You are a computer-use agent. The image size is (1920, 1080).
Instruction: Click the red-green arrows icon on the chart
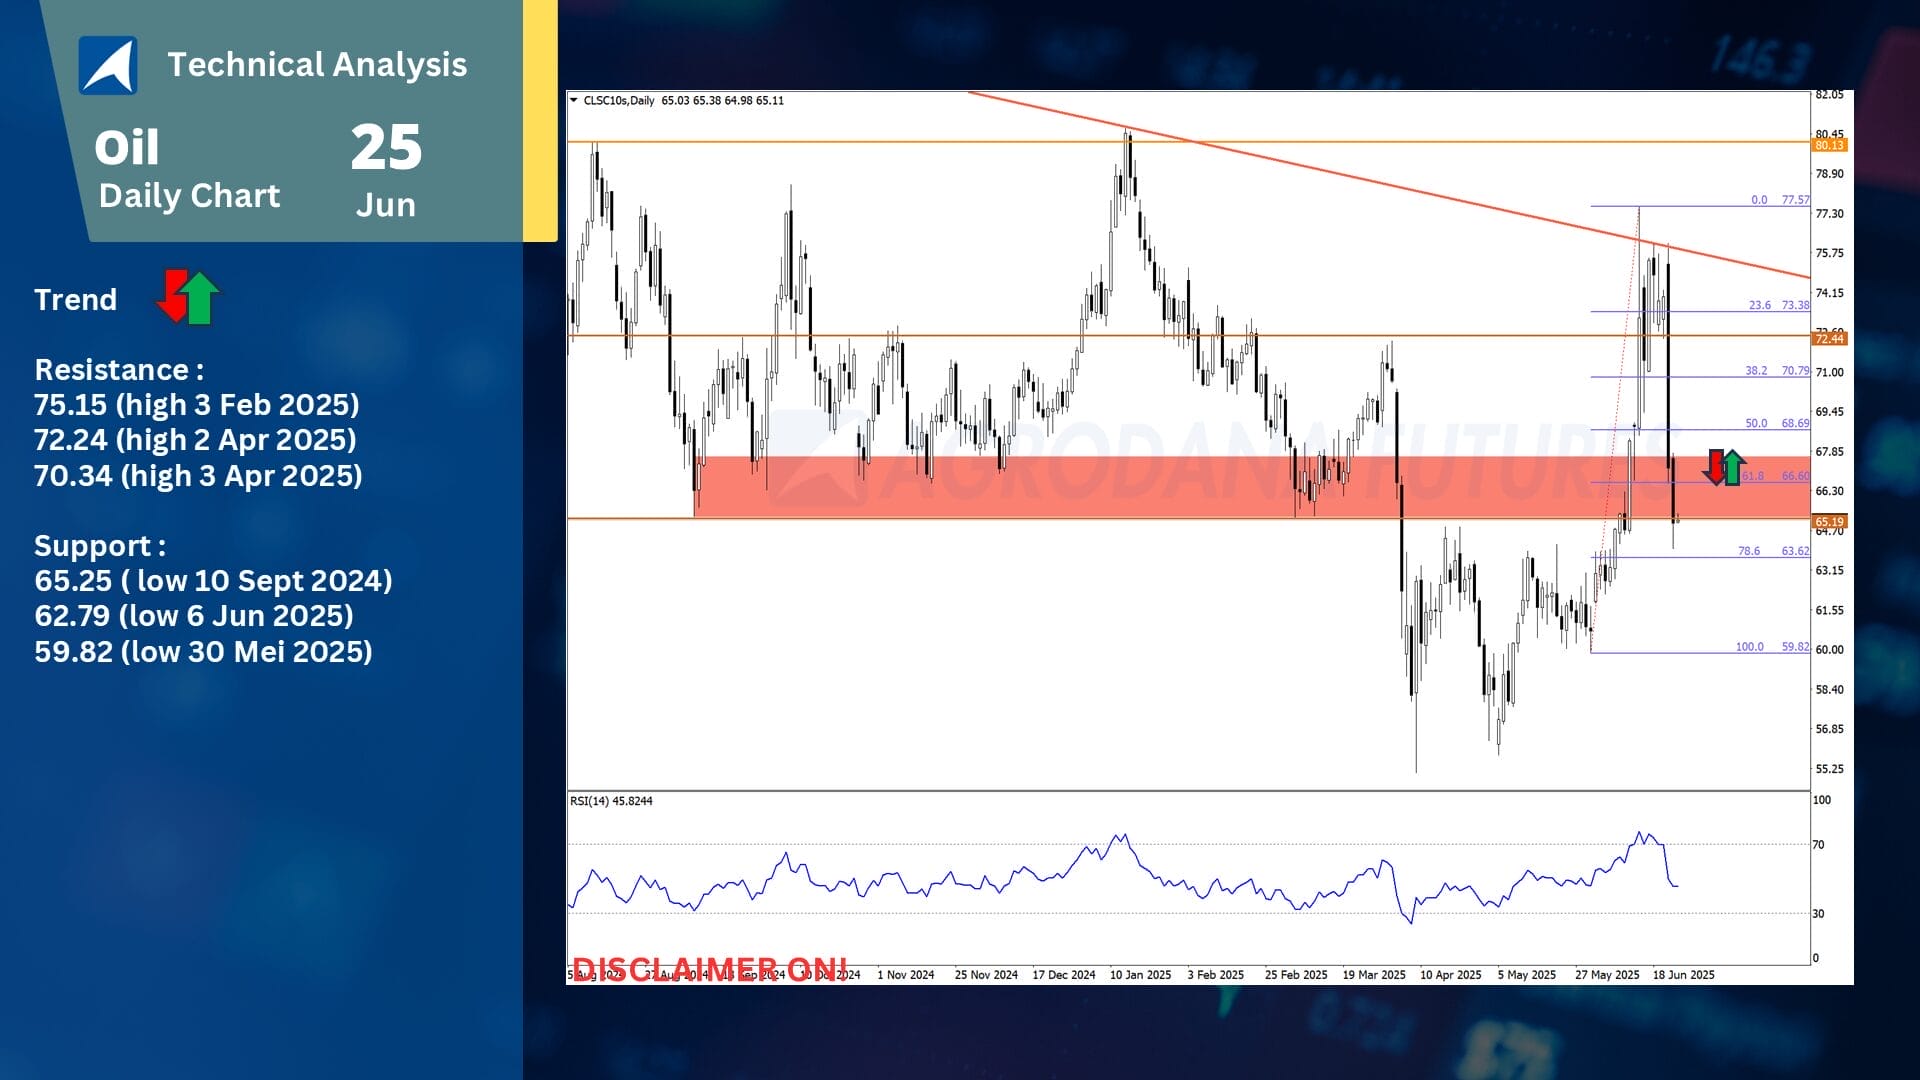(1725, 467)
